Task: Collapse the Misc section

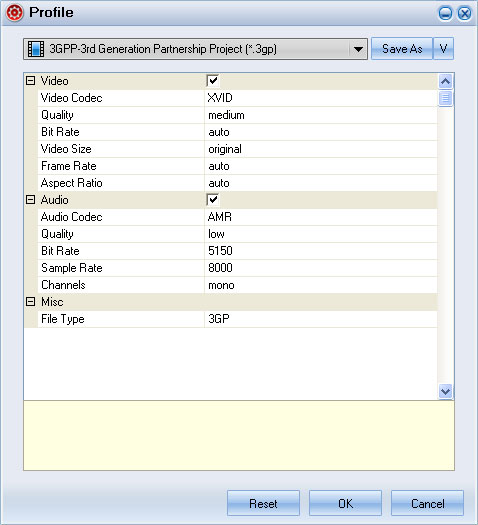Action: 30,302
